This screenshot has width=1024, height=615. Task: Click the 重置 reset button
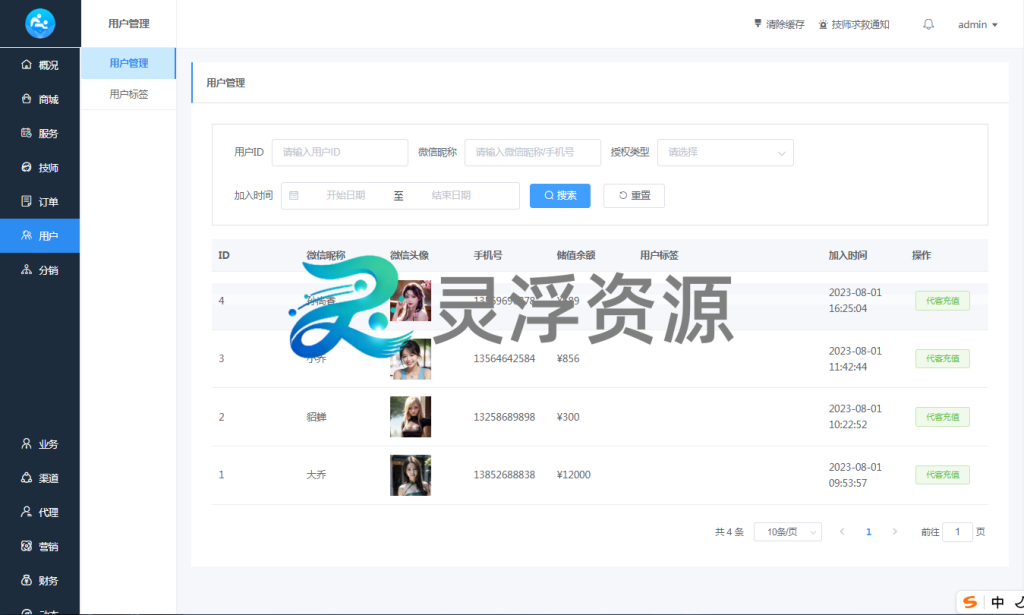click(x=633, y=195)
